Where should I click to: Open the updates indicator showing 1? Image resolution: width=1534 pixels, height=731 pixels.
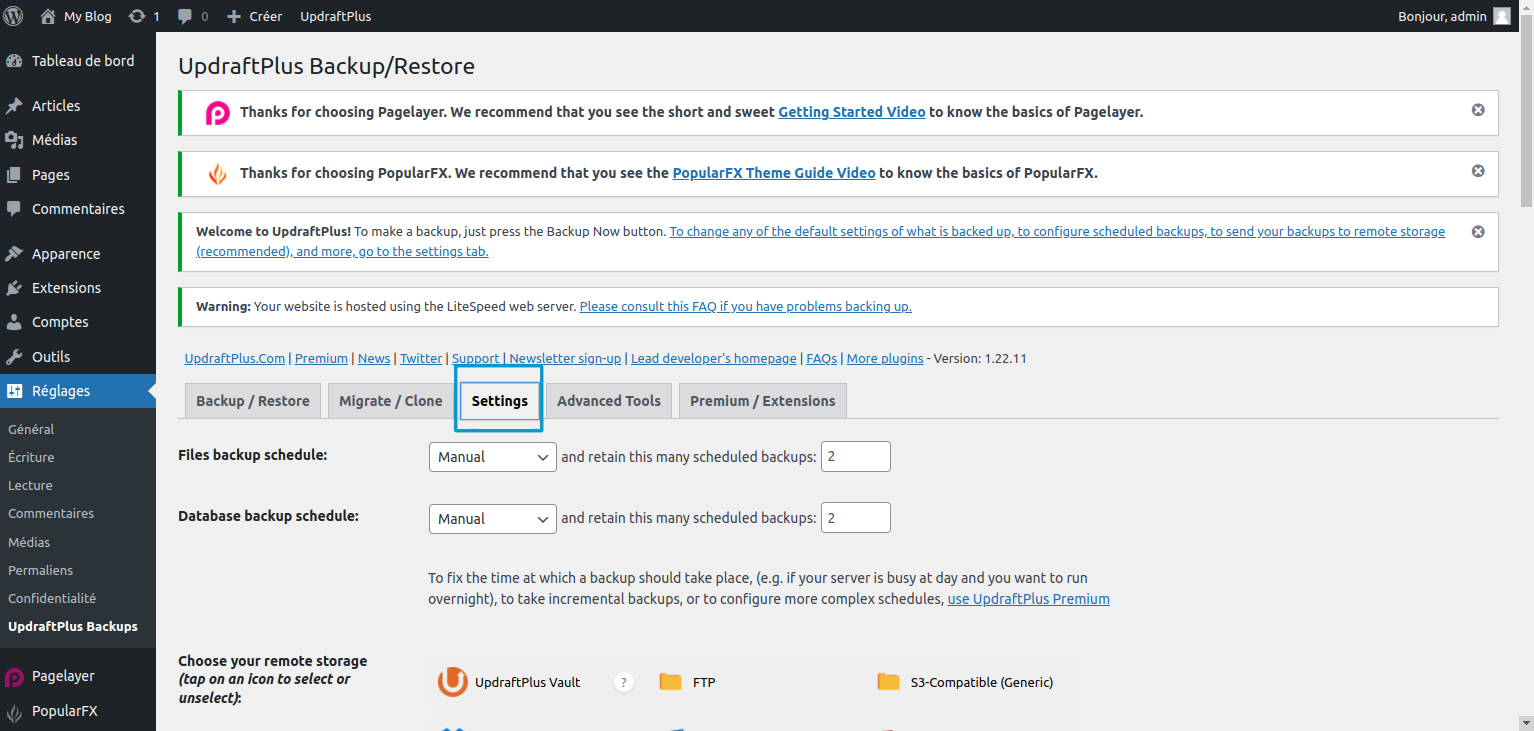pos(144,16)
